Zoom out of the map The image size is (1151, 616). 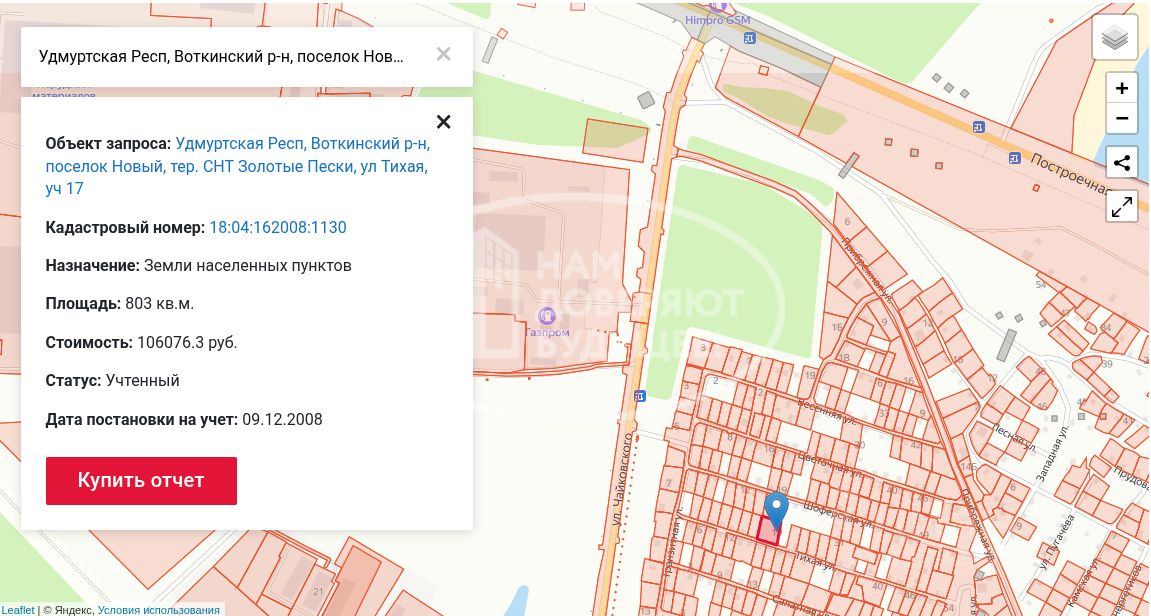click(x=1121, y=118)
